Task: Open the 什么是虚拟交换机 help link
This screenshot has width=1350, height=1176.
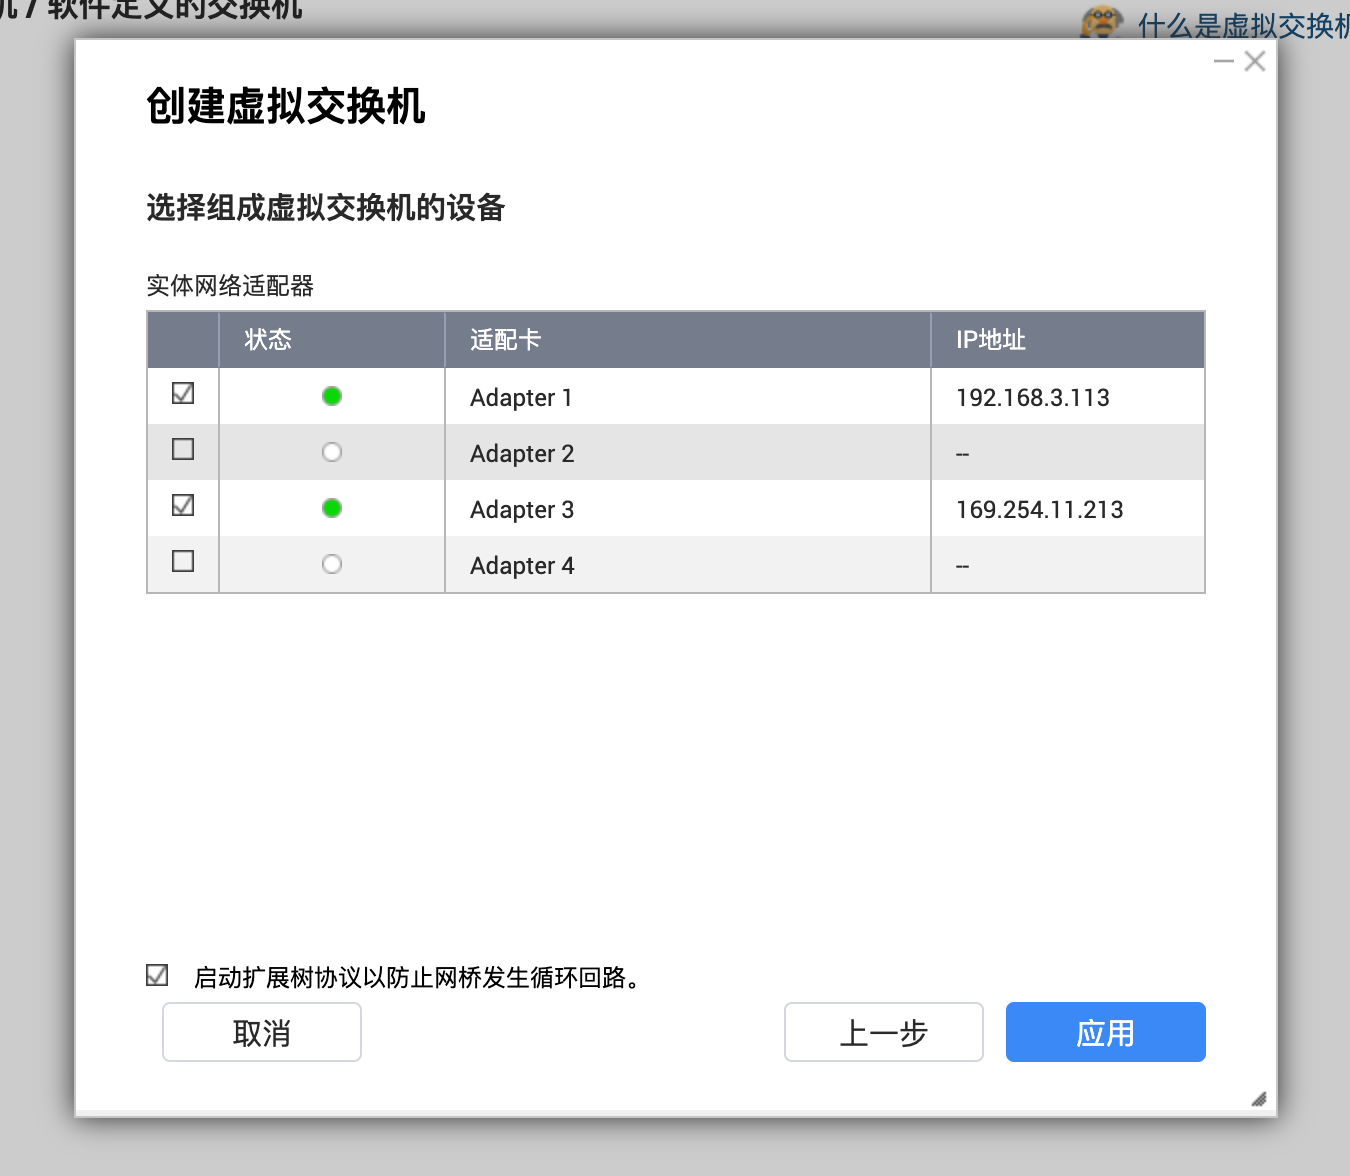Action: click(1242, 25)
